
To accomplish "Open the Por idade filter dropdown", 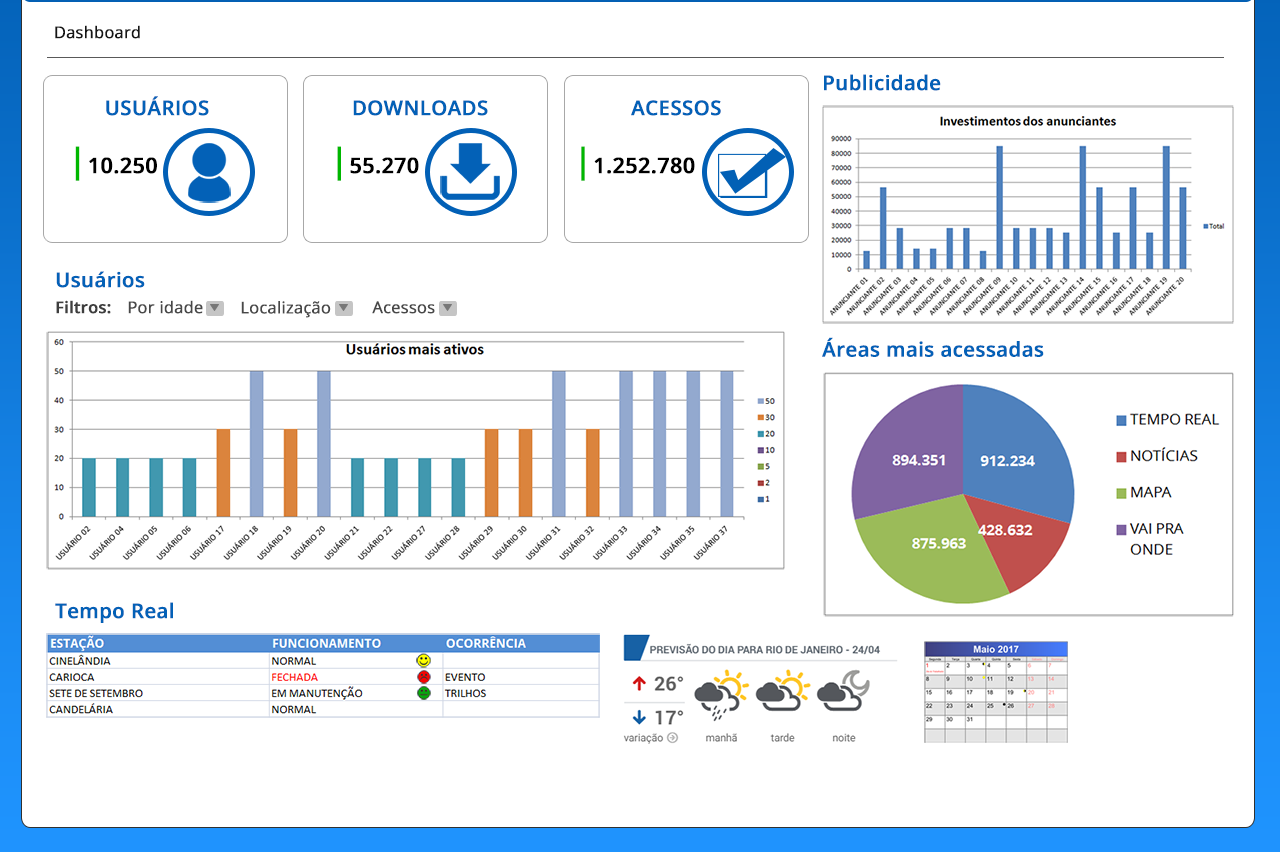I will pyautogui.click(x=215, y=308).
